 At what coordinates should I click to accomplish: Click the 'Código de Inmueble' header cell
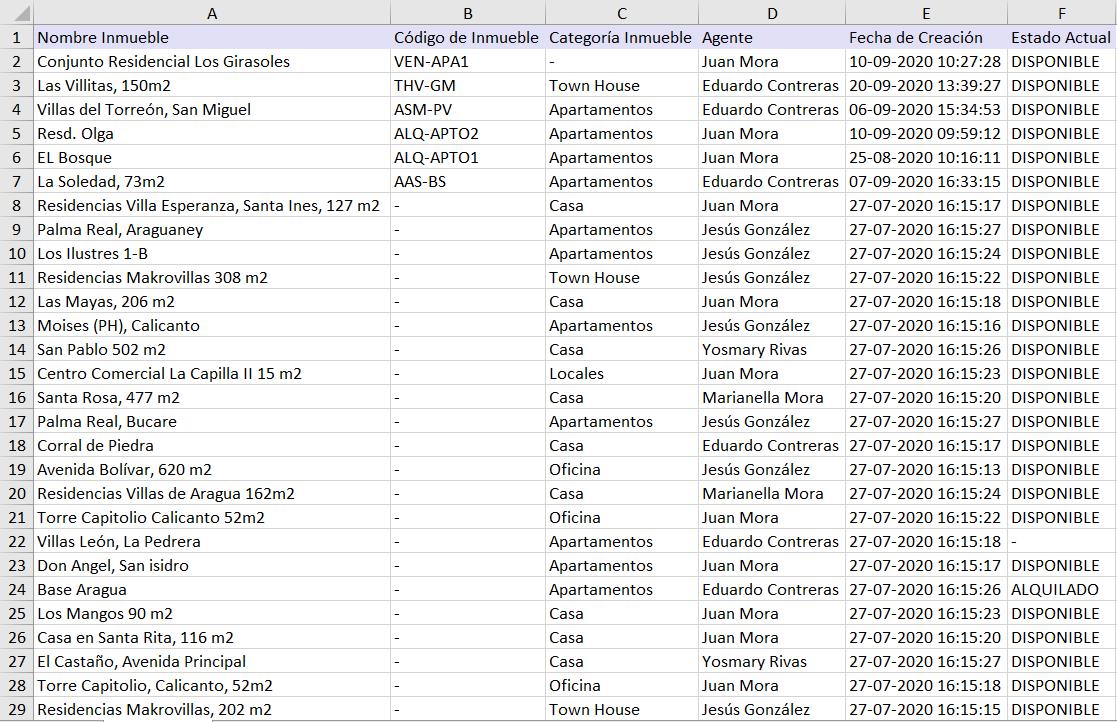click(x=467, y=37)
